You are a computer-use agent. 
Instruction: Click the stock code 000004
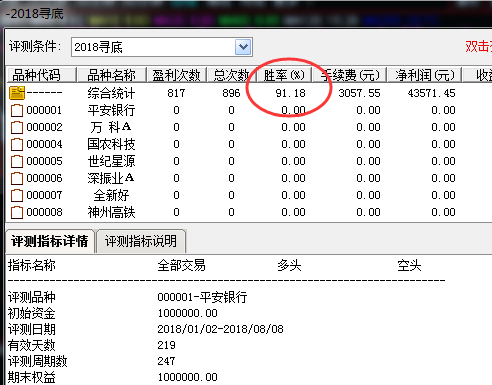click(44, 144)
